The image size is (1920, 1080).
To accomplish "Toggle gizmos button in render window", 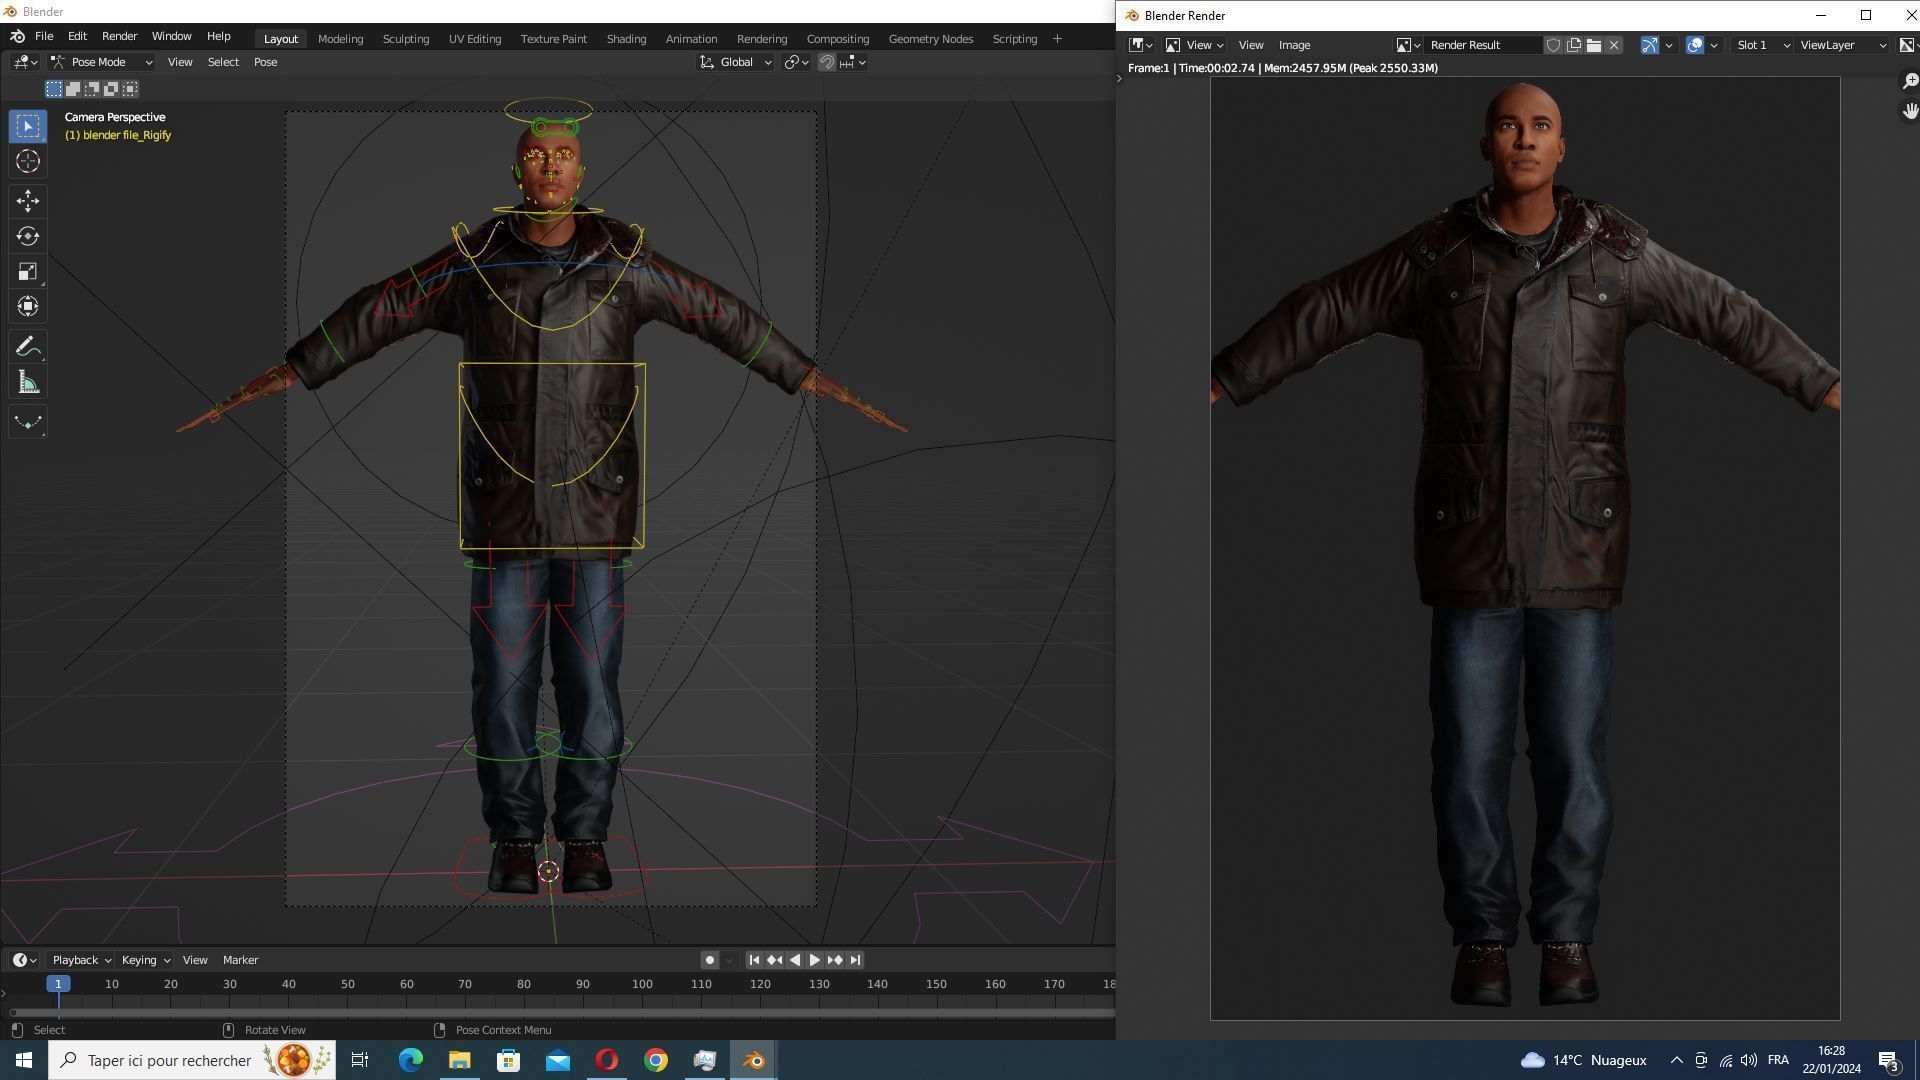I will (1650, 45).
